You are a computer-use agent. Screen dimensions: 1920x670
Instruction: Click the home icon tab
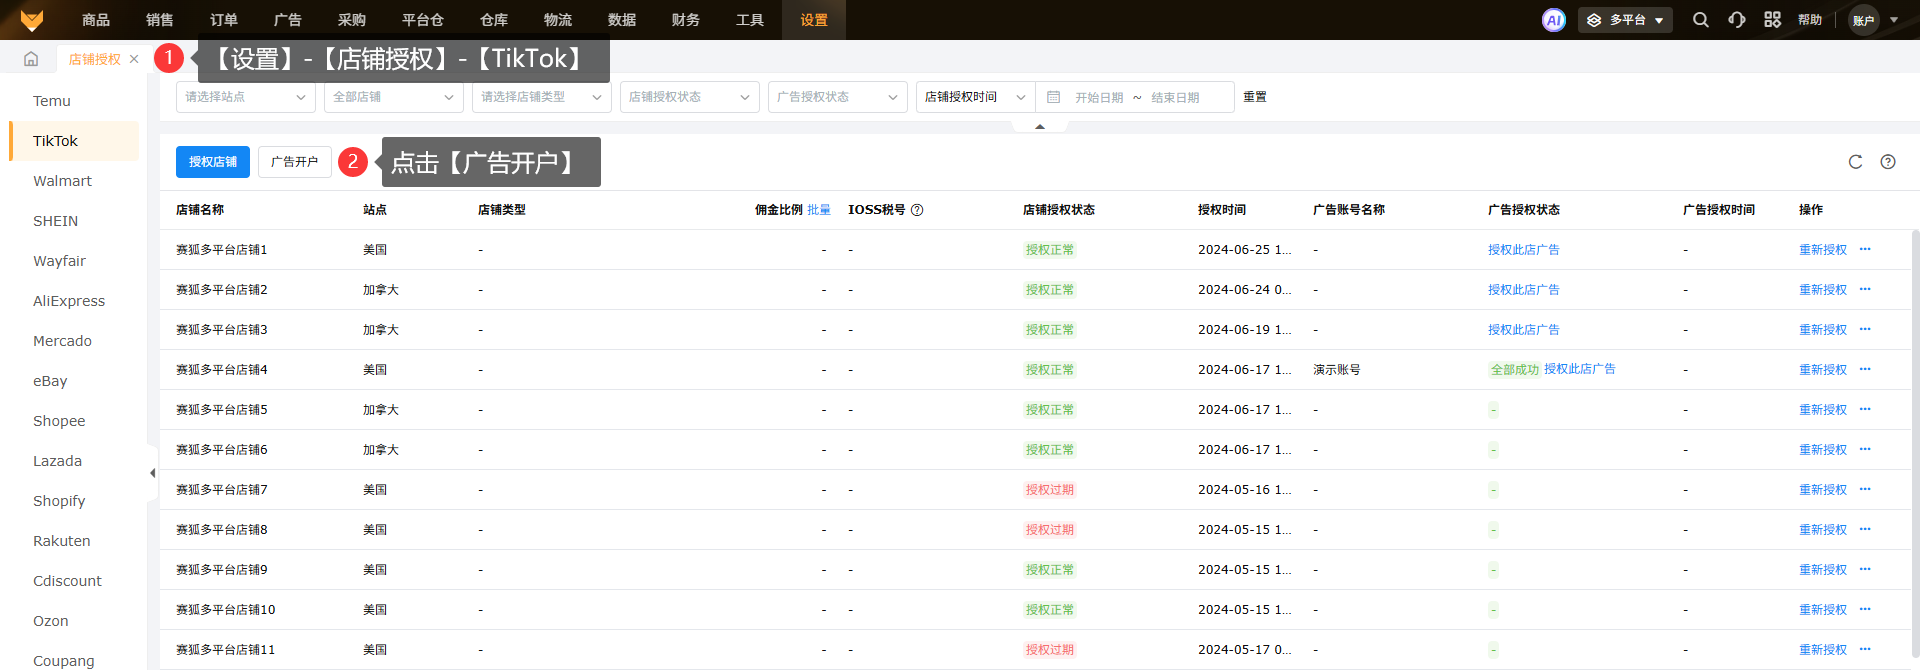[x=31, y=59]
